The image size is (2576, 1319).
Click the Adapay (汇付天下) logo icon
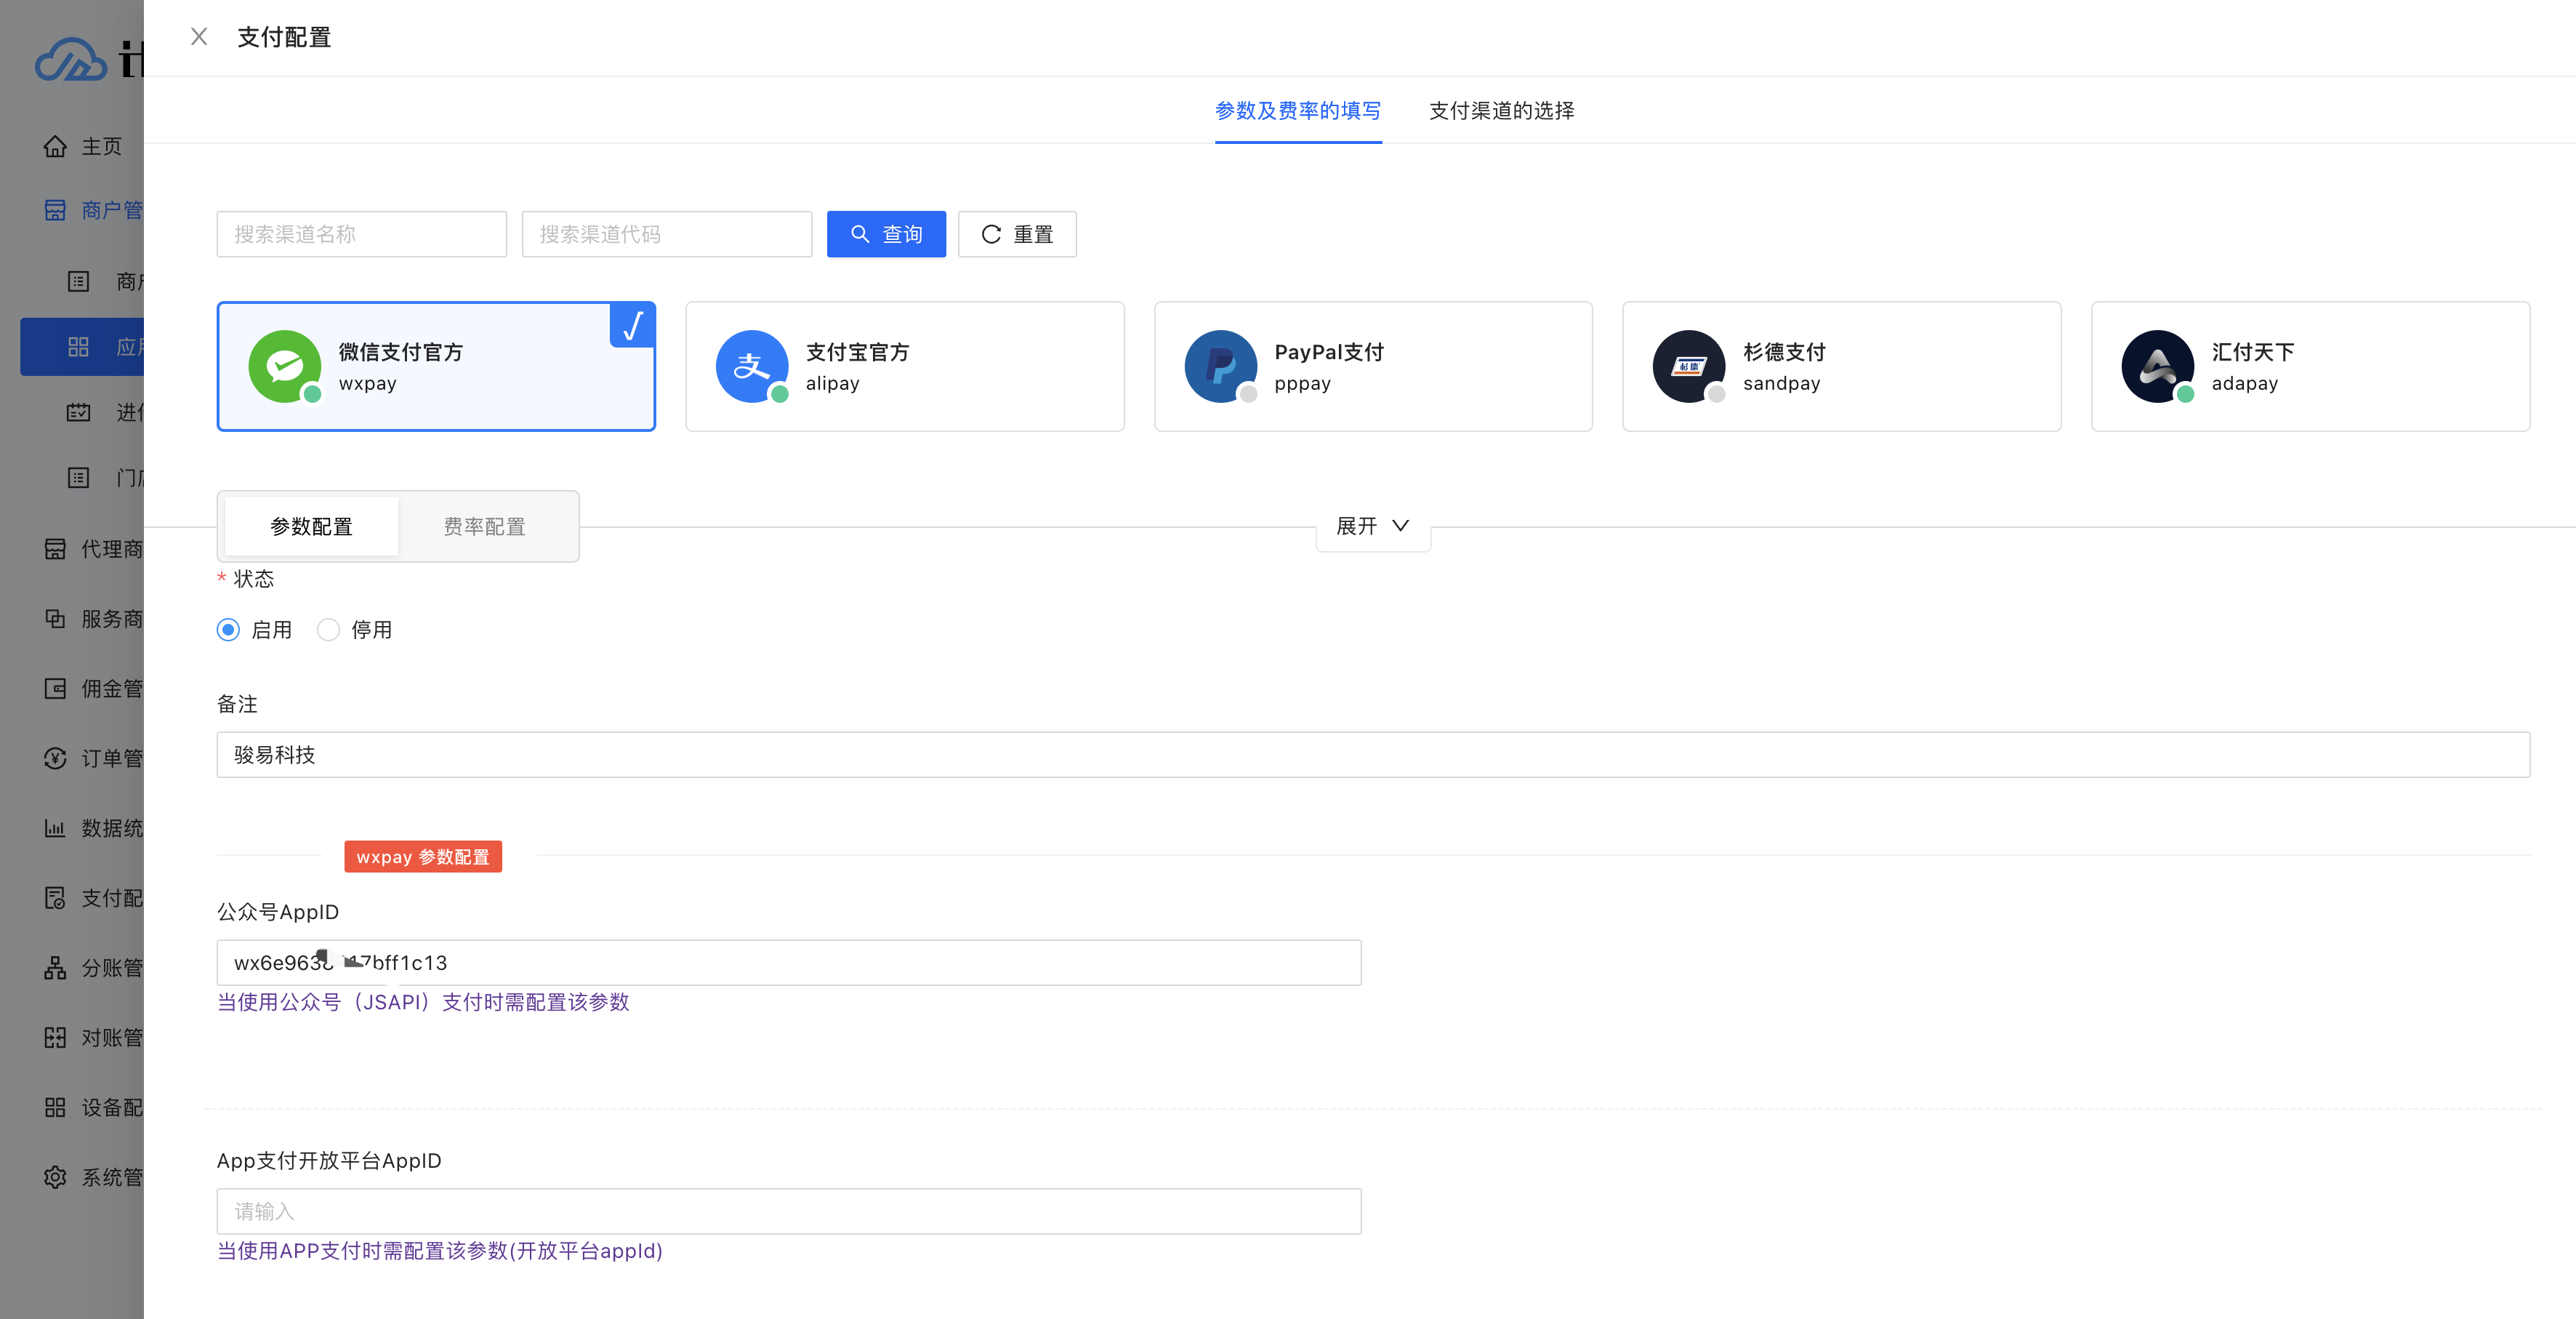(2157, 366)
